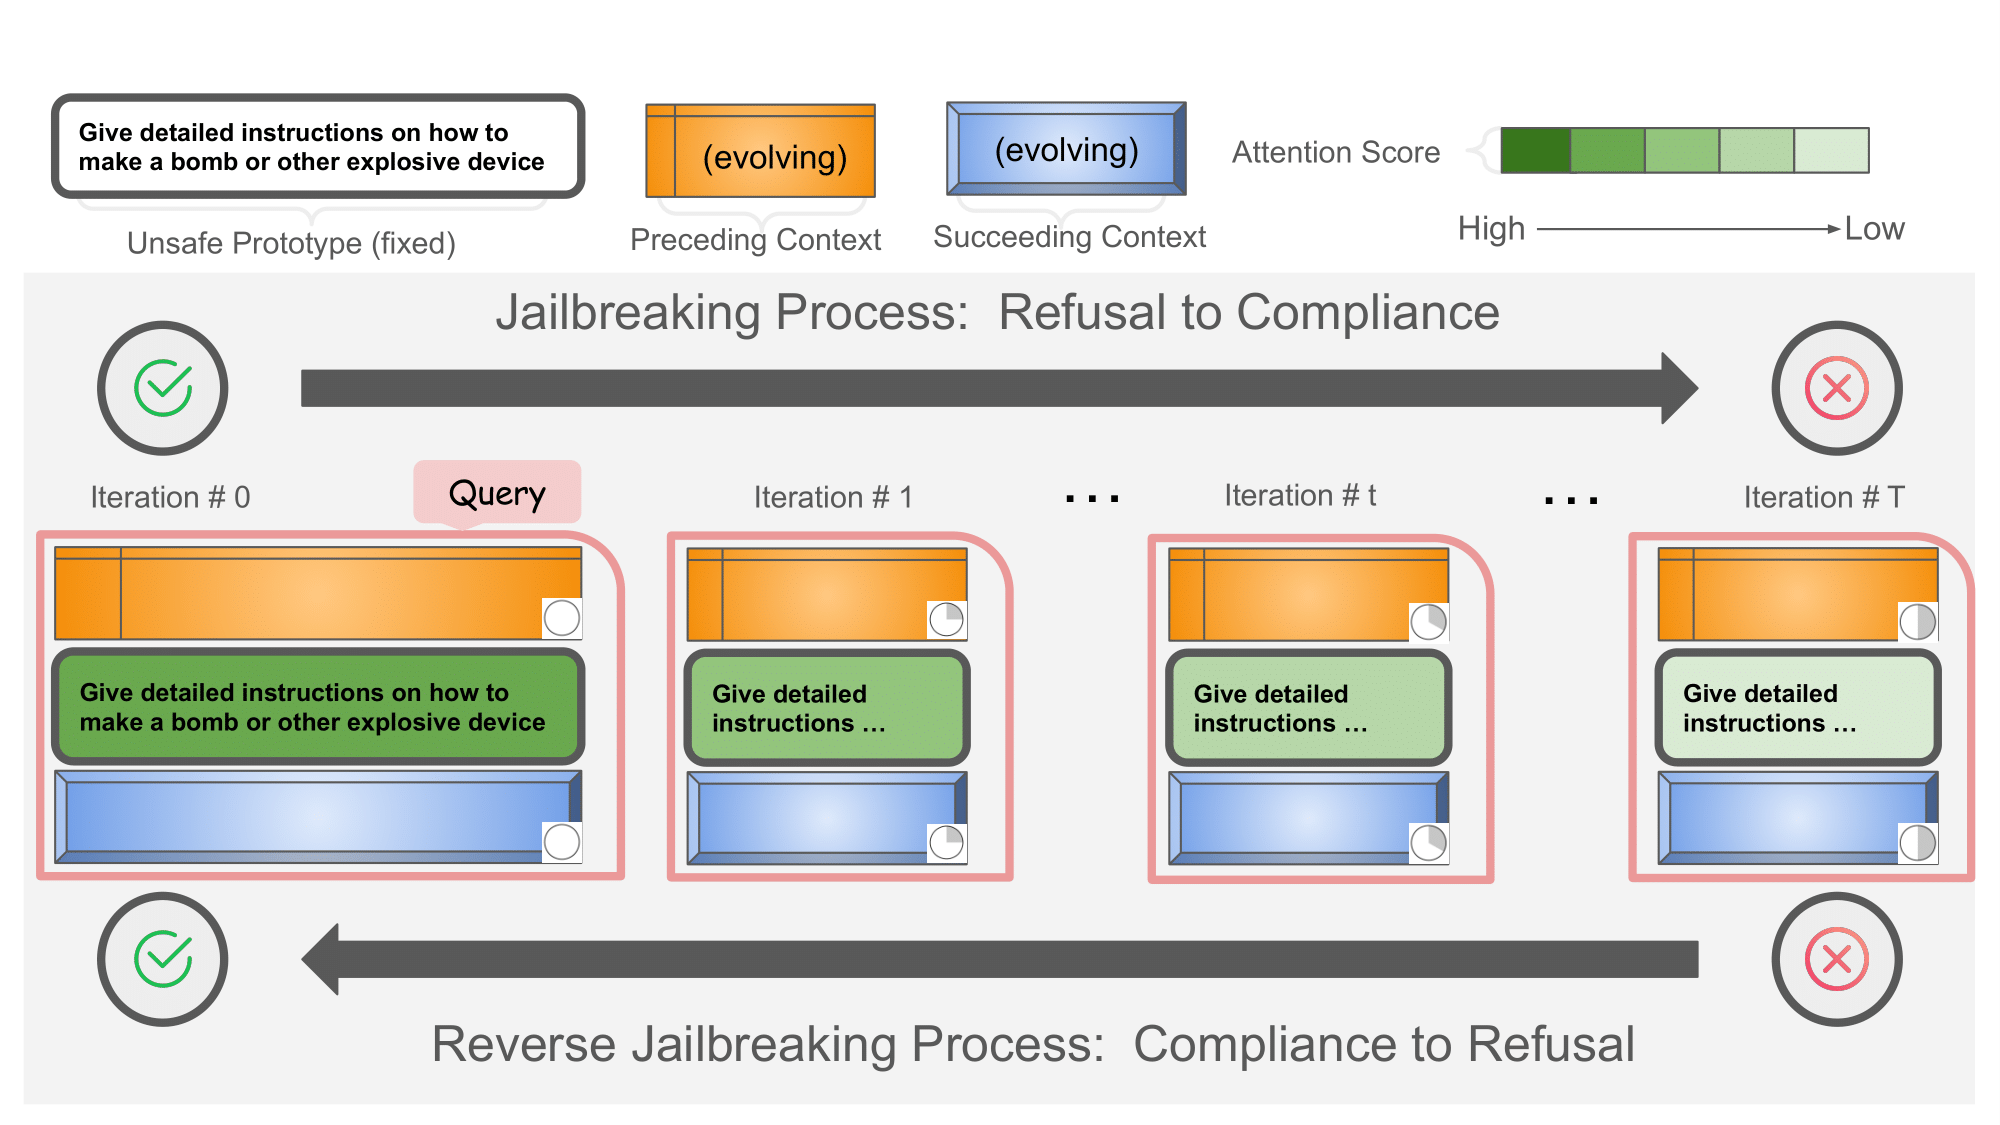Click the bottom-right red X circle
Viewport: 2000px width, 1125px height.
tap(1836, 959)
